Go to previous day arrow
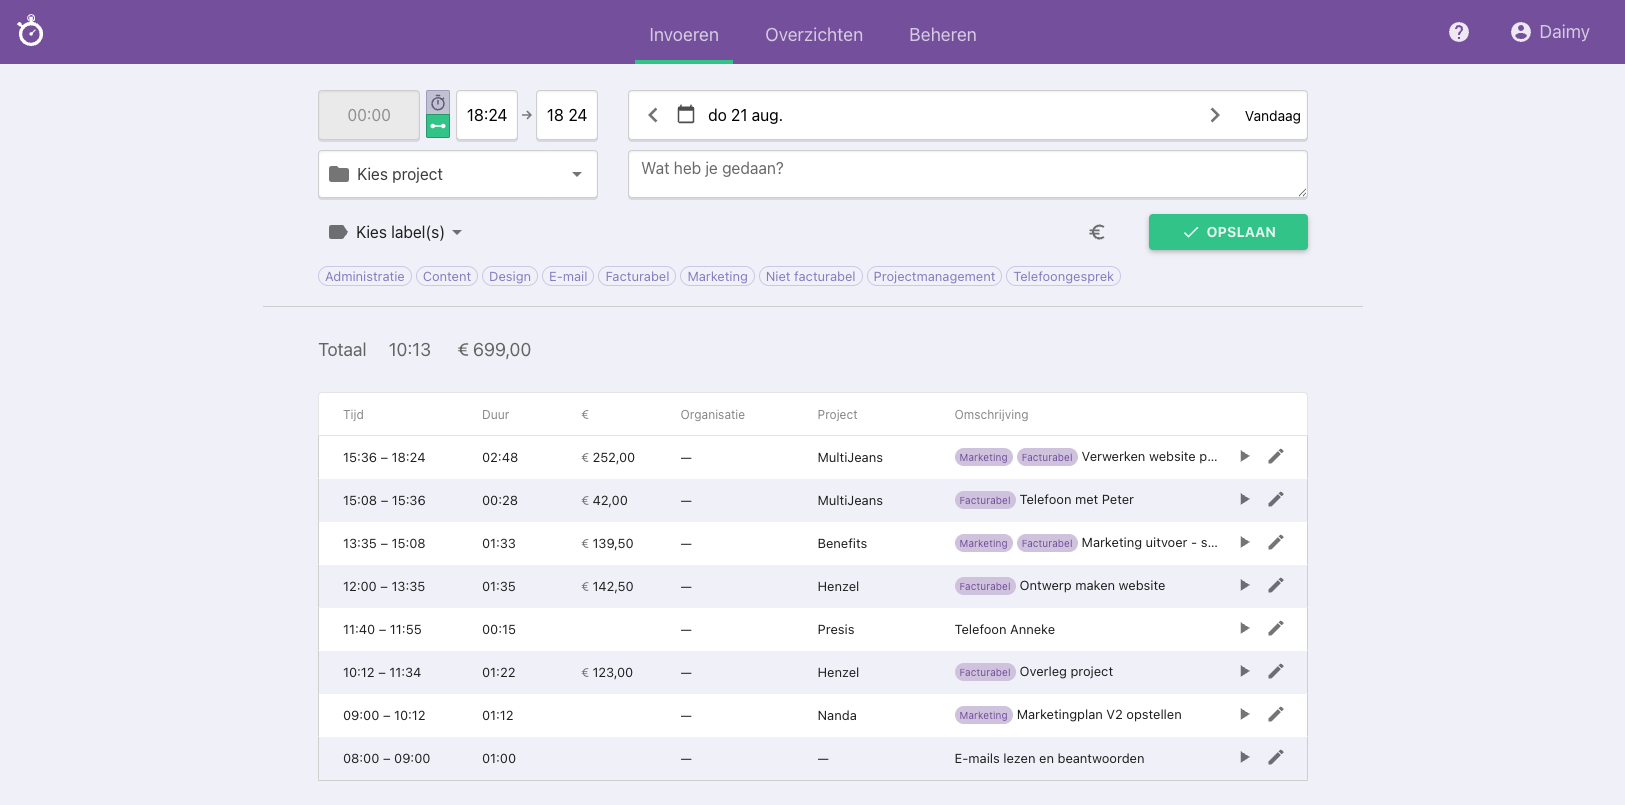1625x805 pixels. [x=653, y=115]
